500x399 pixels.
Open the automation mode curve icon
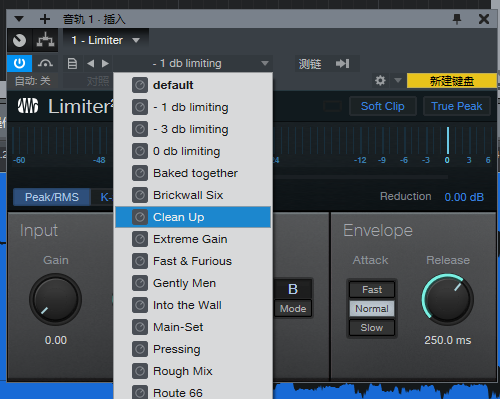45,63
